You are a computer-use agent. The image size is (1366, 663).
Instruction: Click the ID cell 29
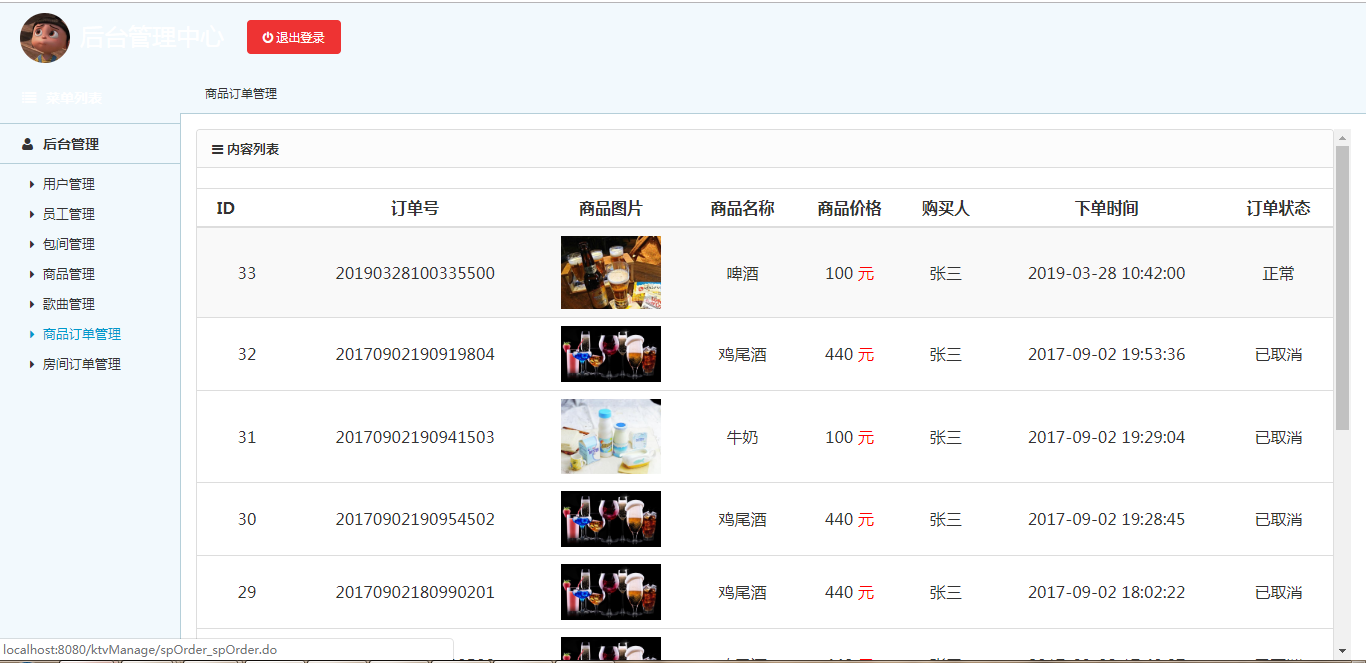point(247,592)
